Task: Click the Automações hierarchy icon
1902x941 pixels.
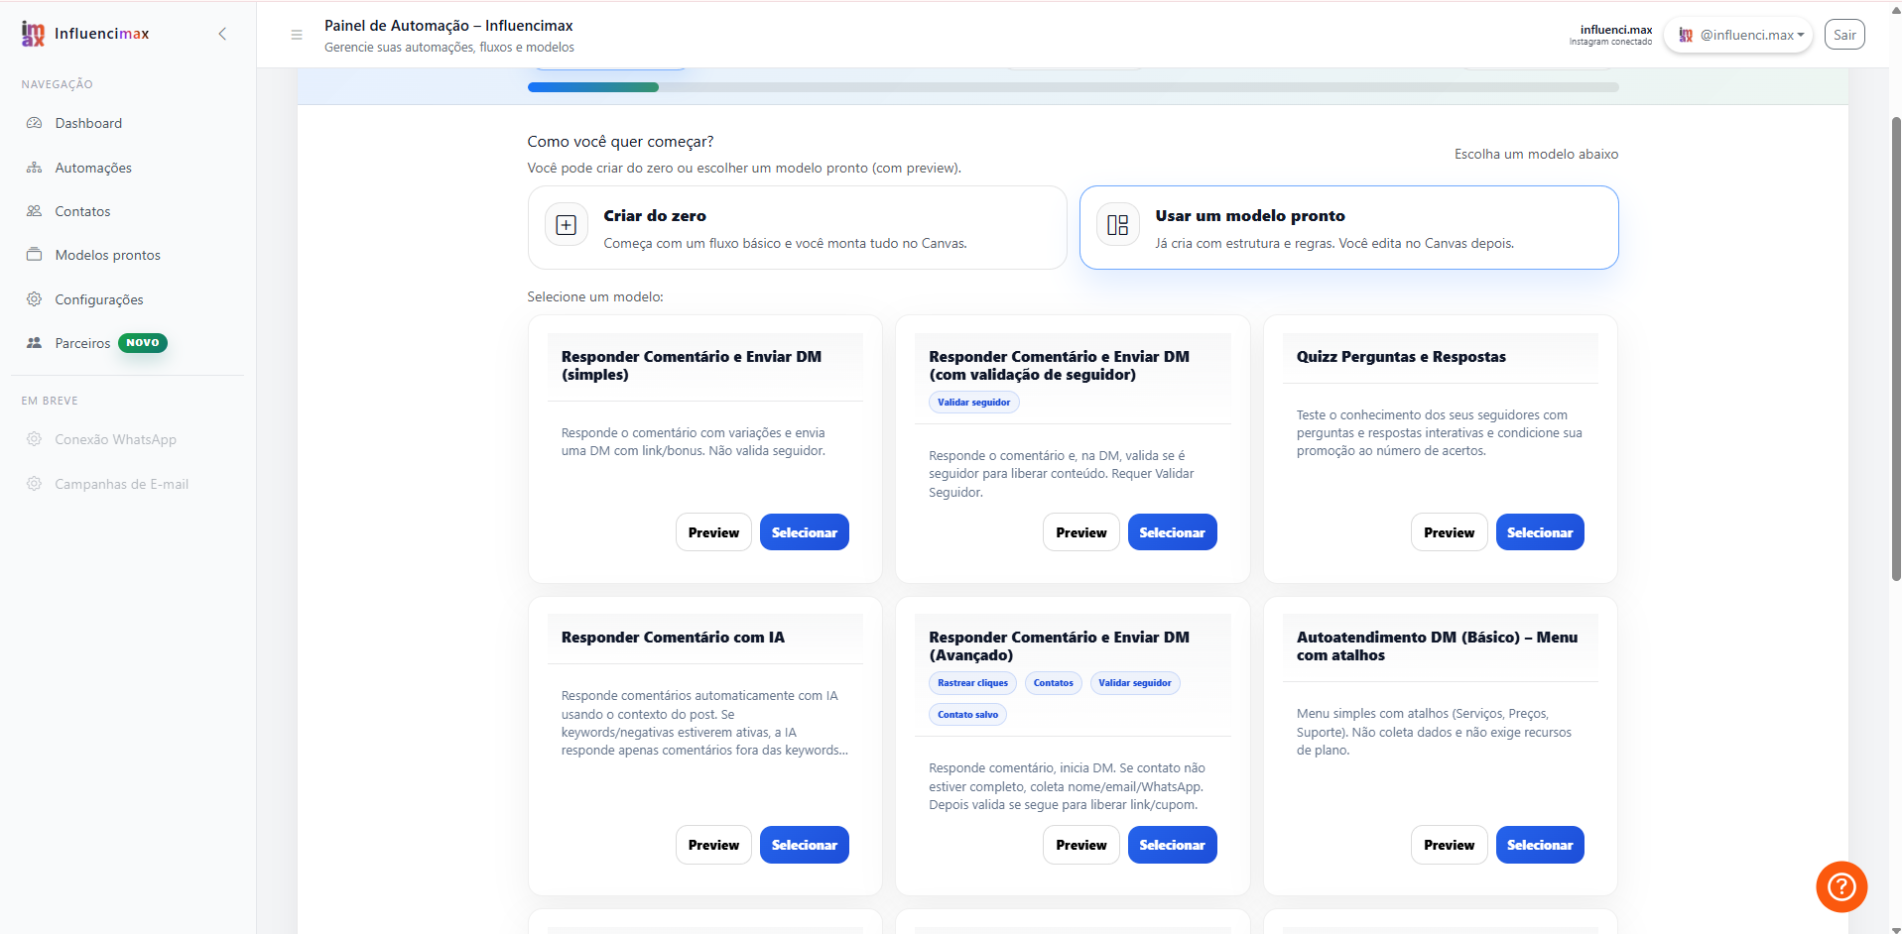Action: click(34, 167)
